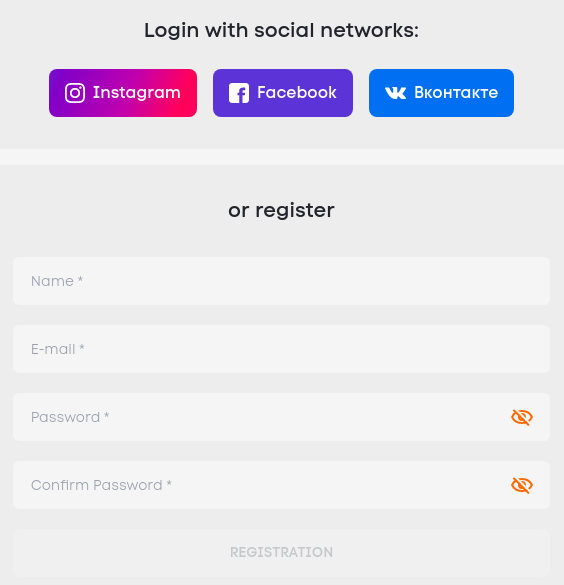Viewport: 564px width, 585px height.
Task: Click the 'Instagram' label on the gradient button
Action: (x=137, y=93)
